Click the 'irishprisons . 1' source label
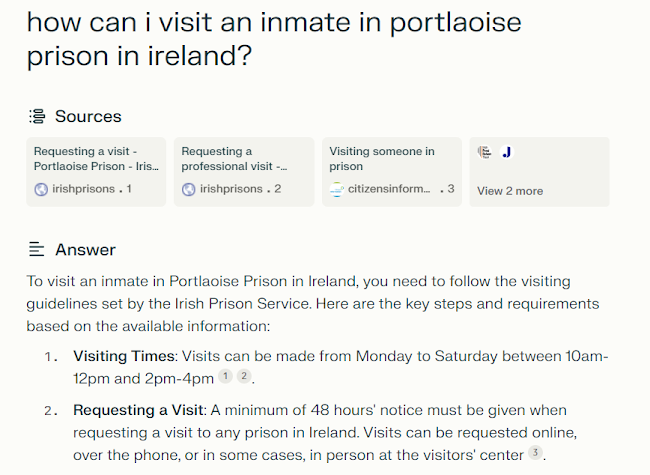Screen dimensions: 650x475 coord(91,189)
